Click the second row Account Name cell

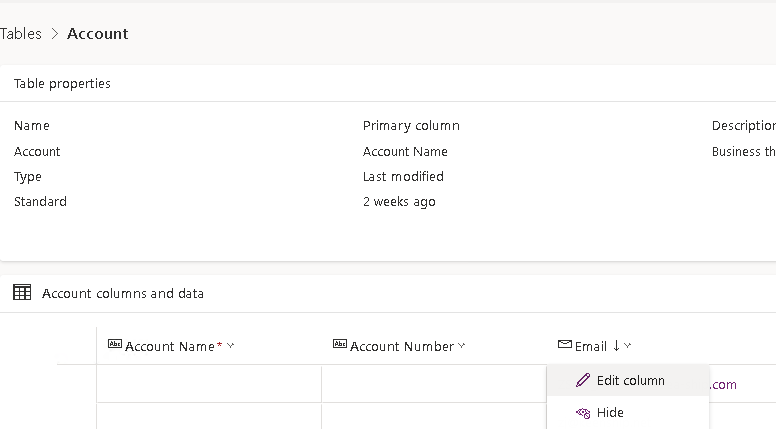[x=208, y=416]
